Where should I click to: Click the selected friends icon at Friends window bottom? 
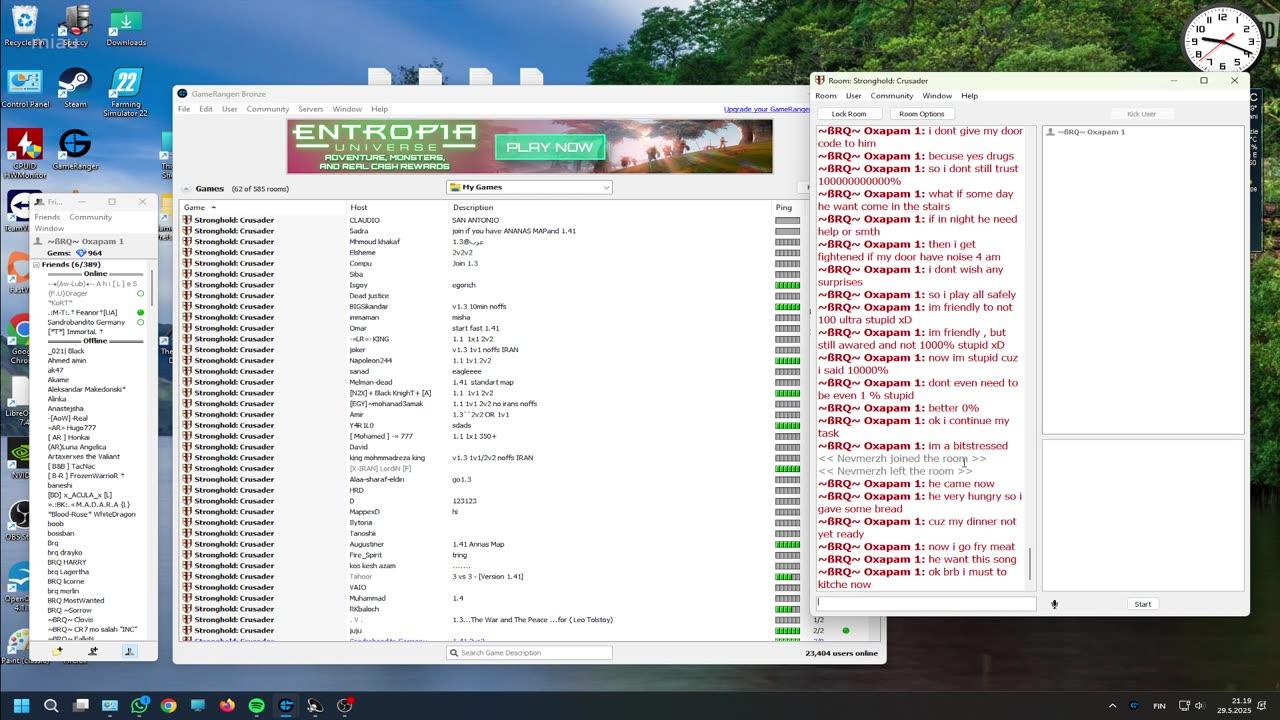click(x=129, y=650)
